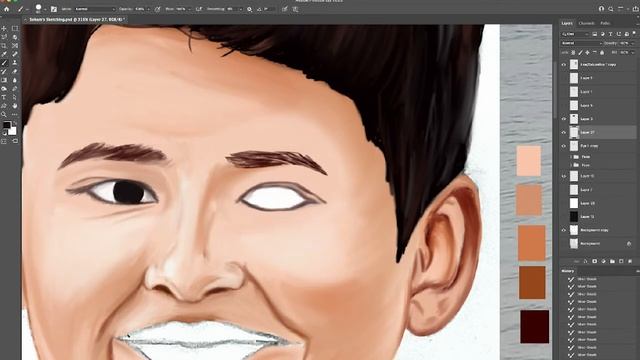Select the Layers tab
The image size is (640, 360).
pyautogui.click(x=567, y=23)
